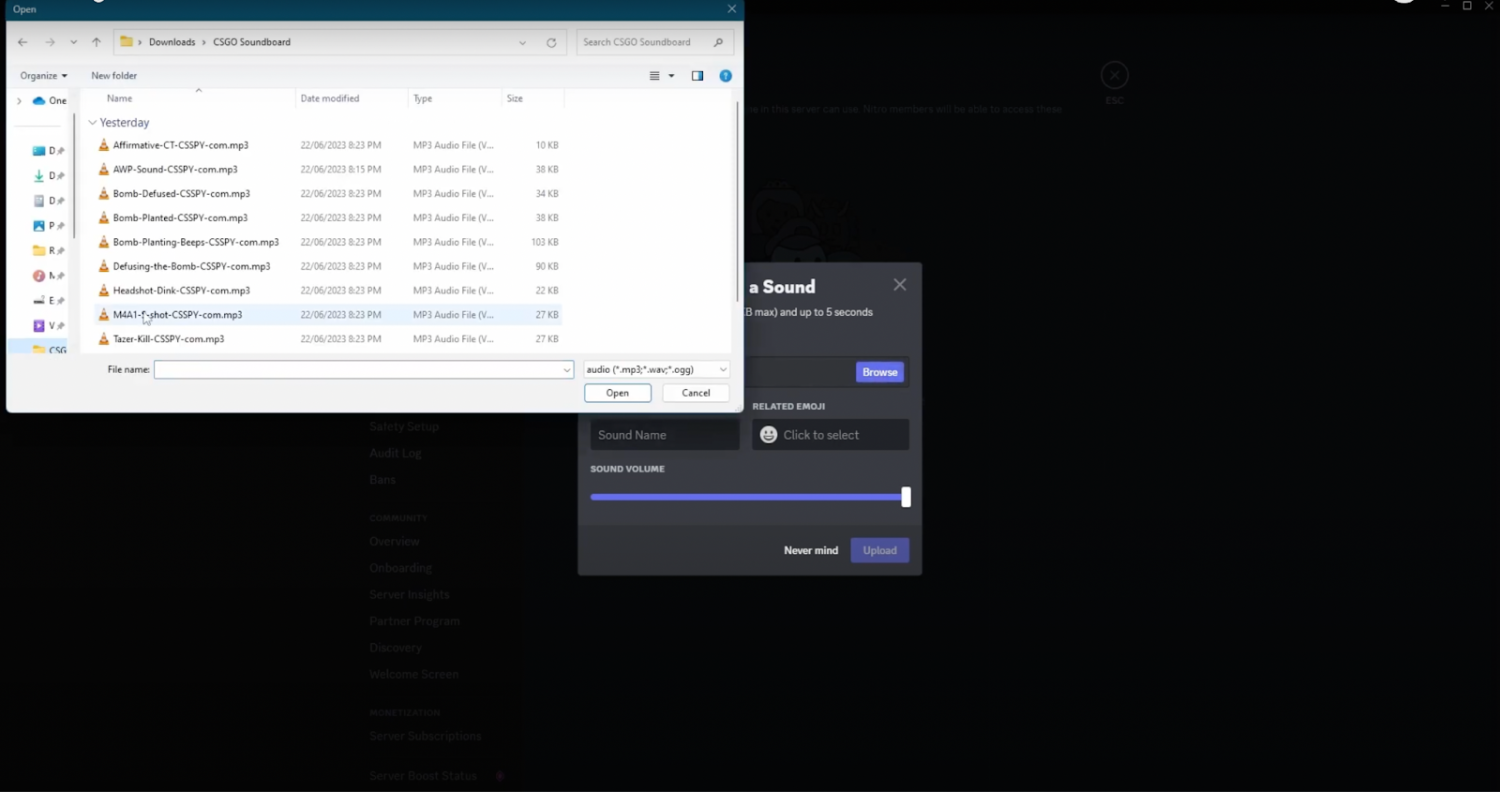Open the change view dropdown arrow
The height and width of the screenshot is (792, 1500).
tap(671, 76)
